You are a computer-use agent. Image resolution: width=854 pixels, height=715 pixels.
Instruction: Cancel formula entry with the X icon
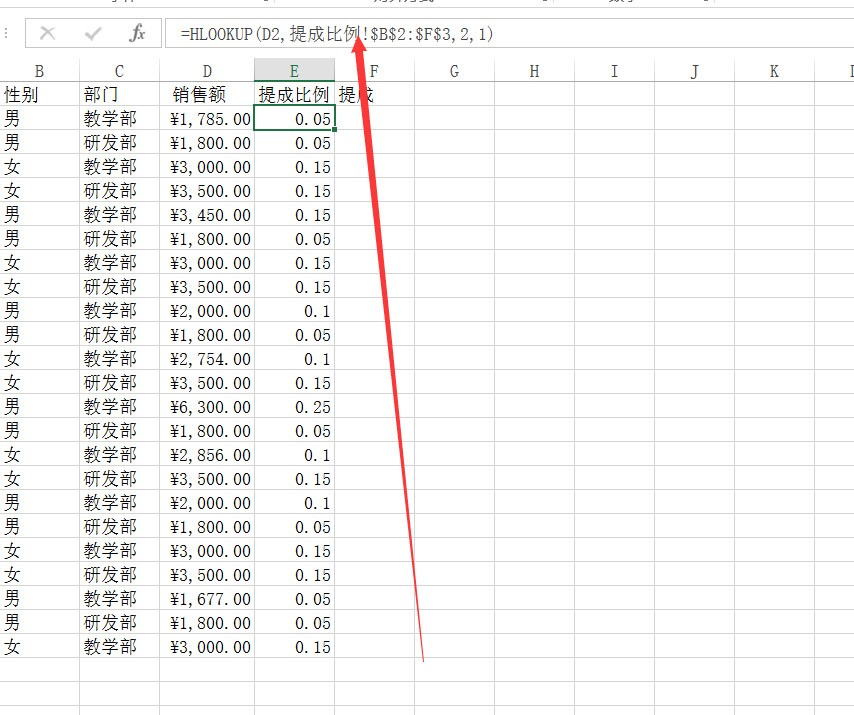pyautogui.click(x=48, y=32)
